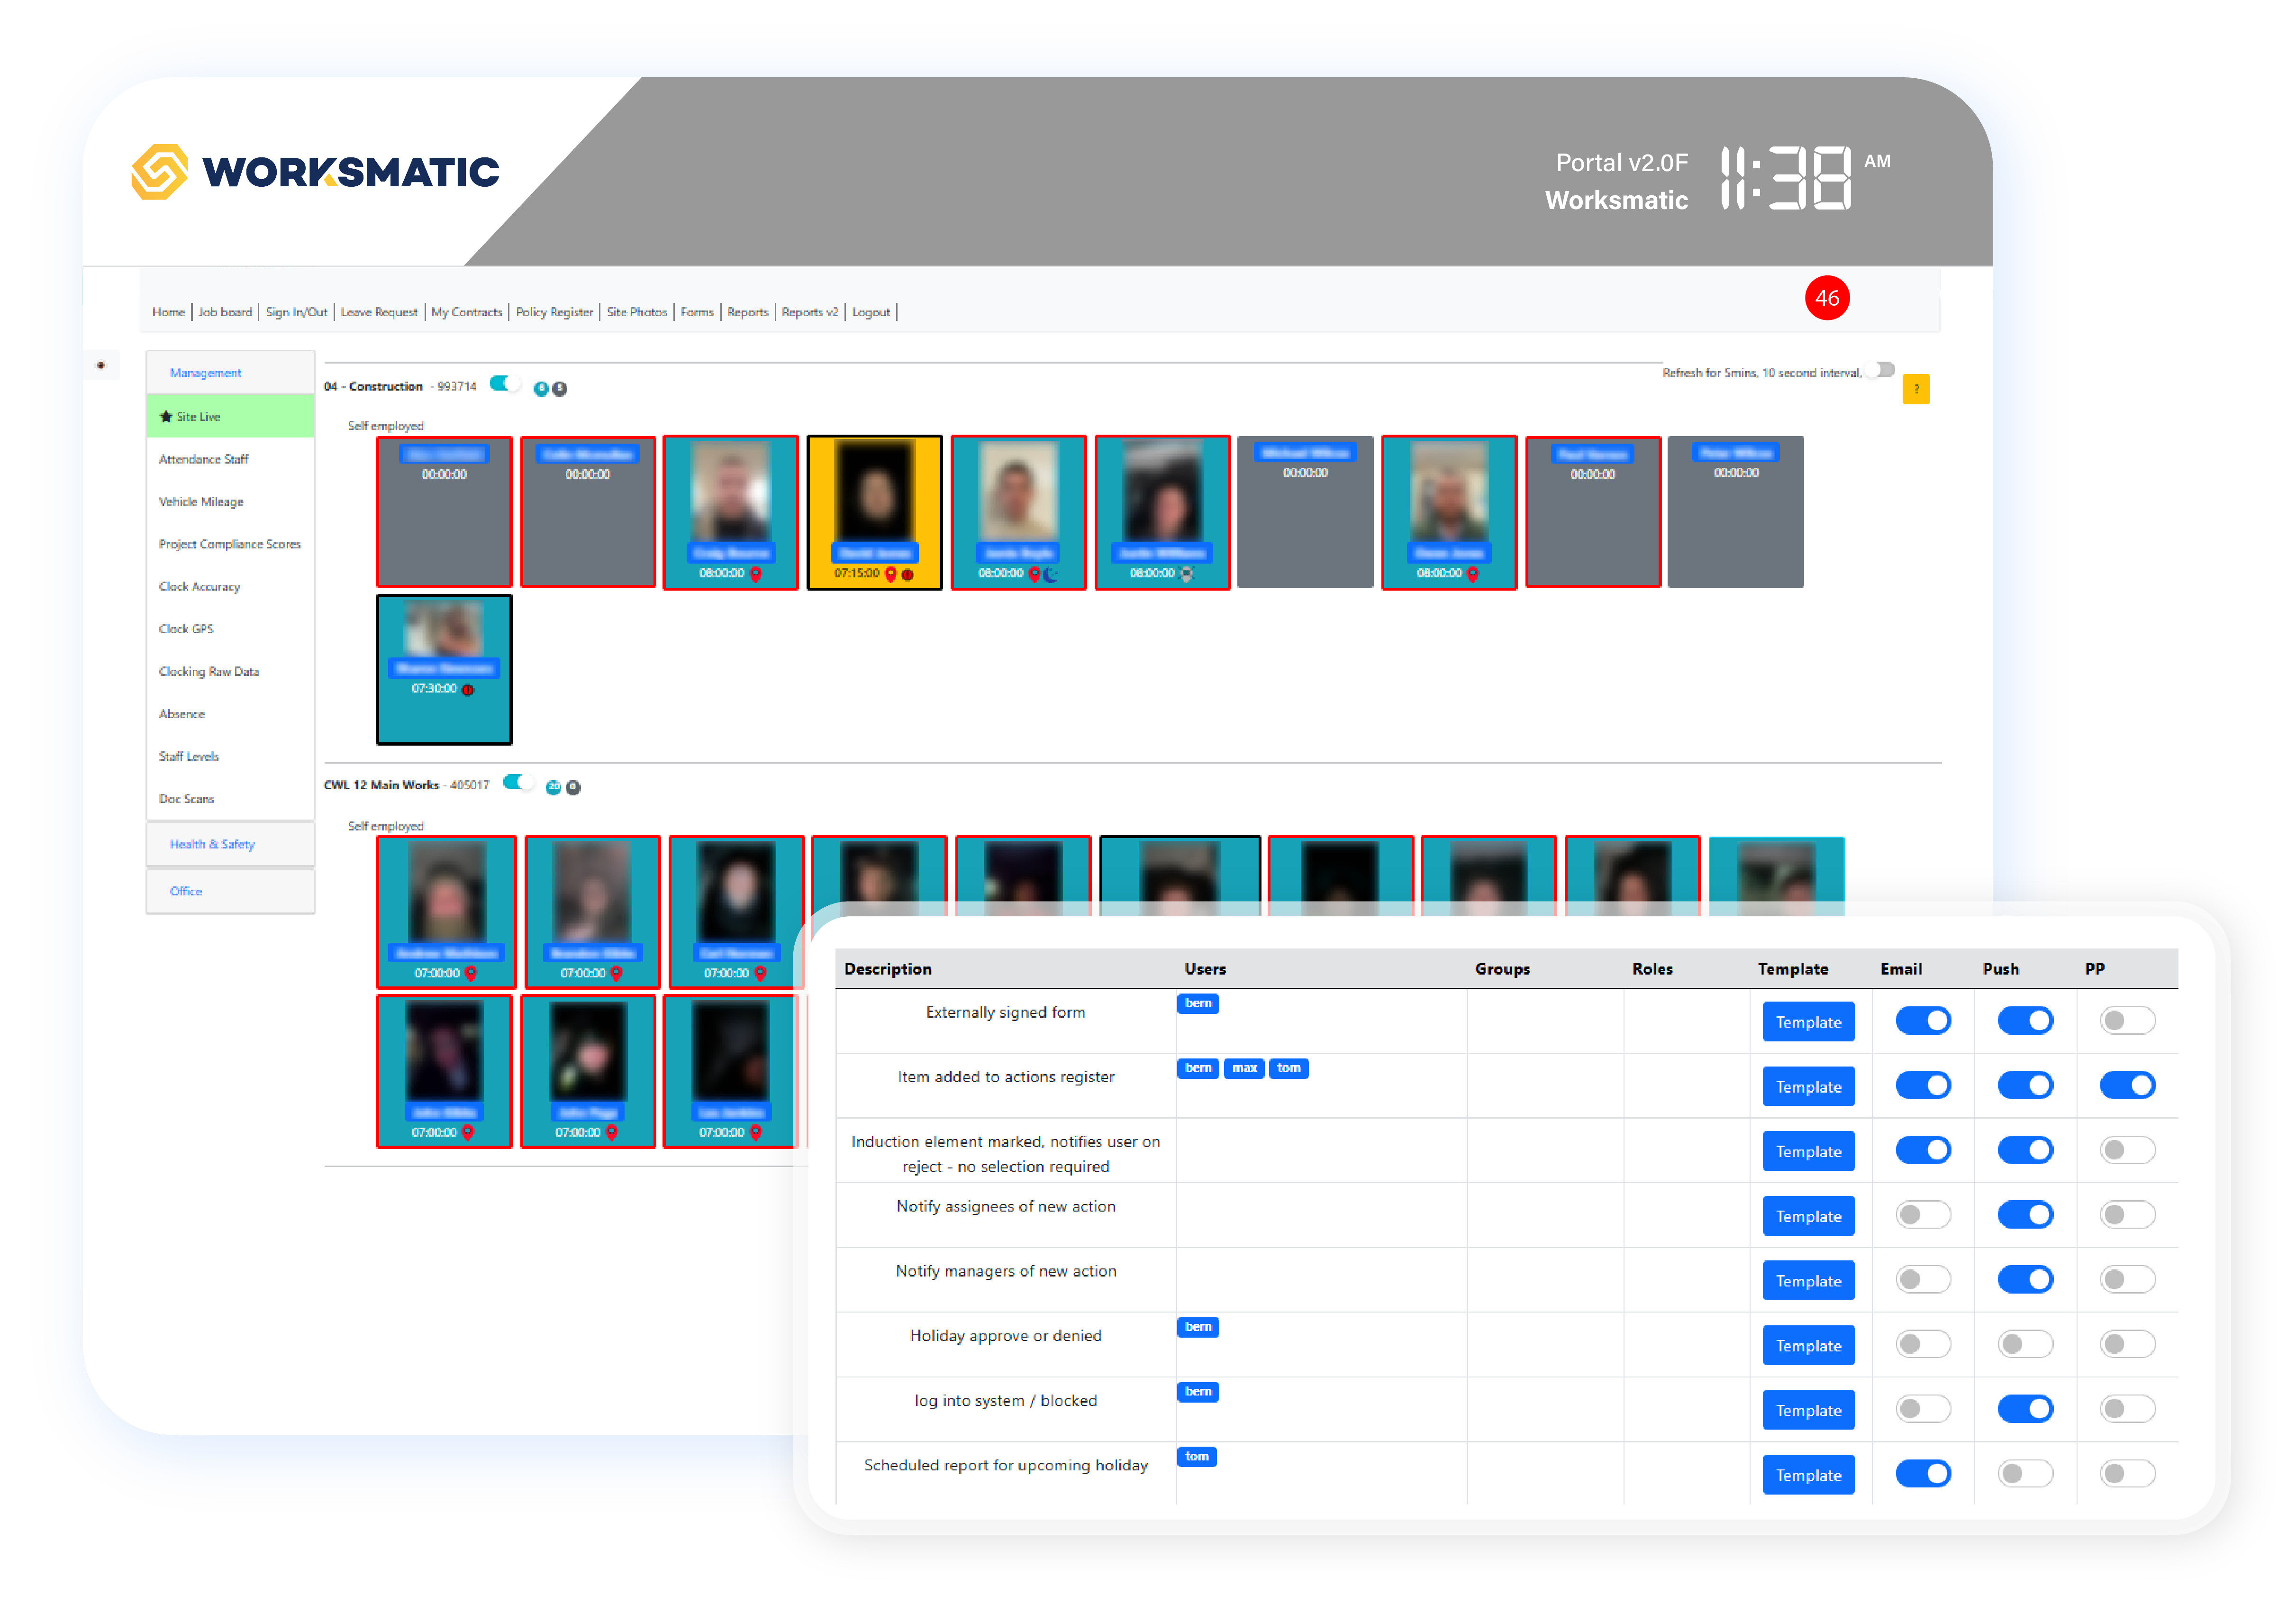Image resolution: width=2296 pixels, height=1614 pixels.
Task: Click the grey count badge beside 04 - Construction
Action: pos(560,389)
